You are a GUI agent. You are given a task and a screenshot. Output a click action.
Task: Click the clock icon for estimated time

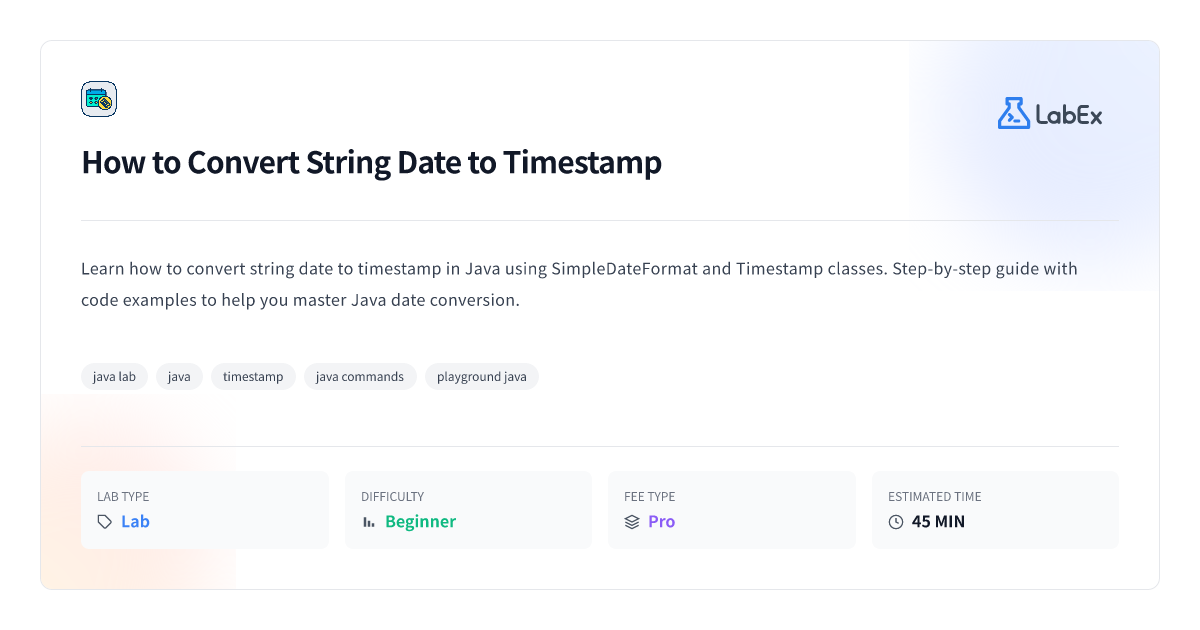pos(896,522)
